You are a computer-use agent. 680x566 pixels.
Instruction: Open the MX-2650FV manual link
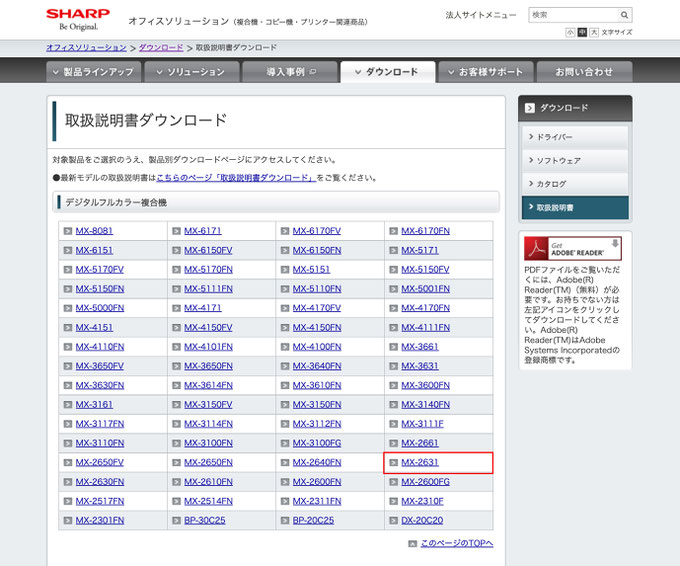coord(100,462)
